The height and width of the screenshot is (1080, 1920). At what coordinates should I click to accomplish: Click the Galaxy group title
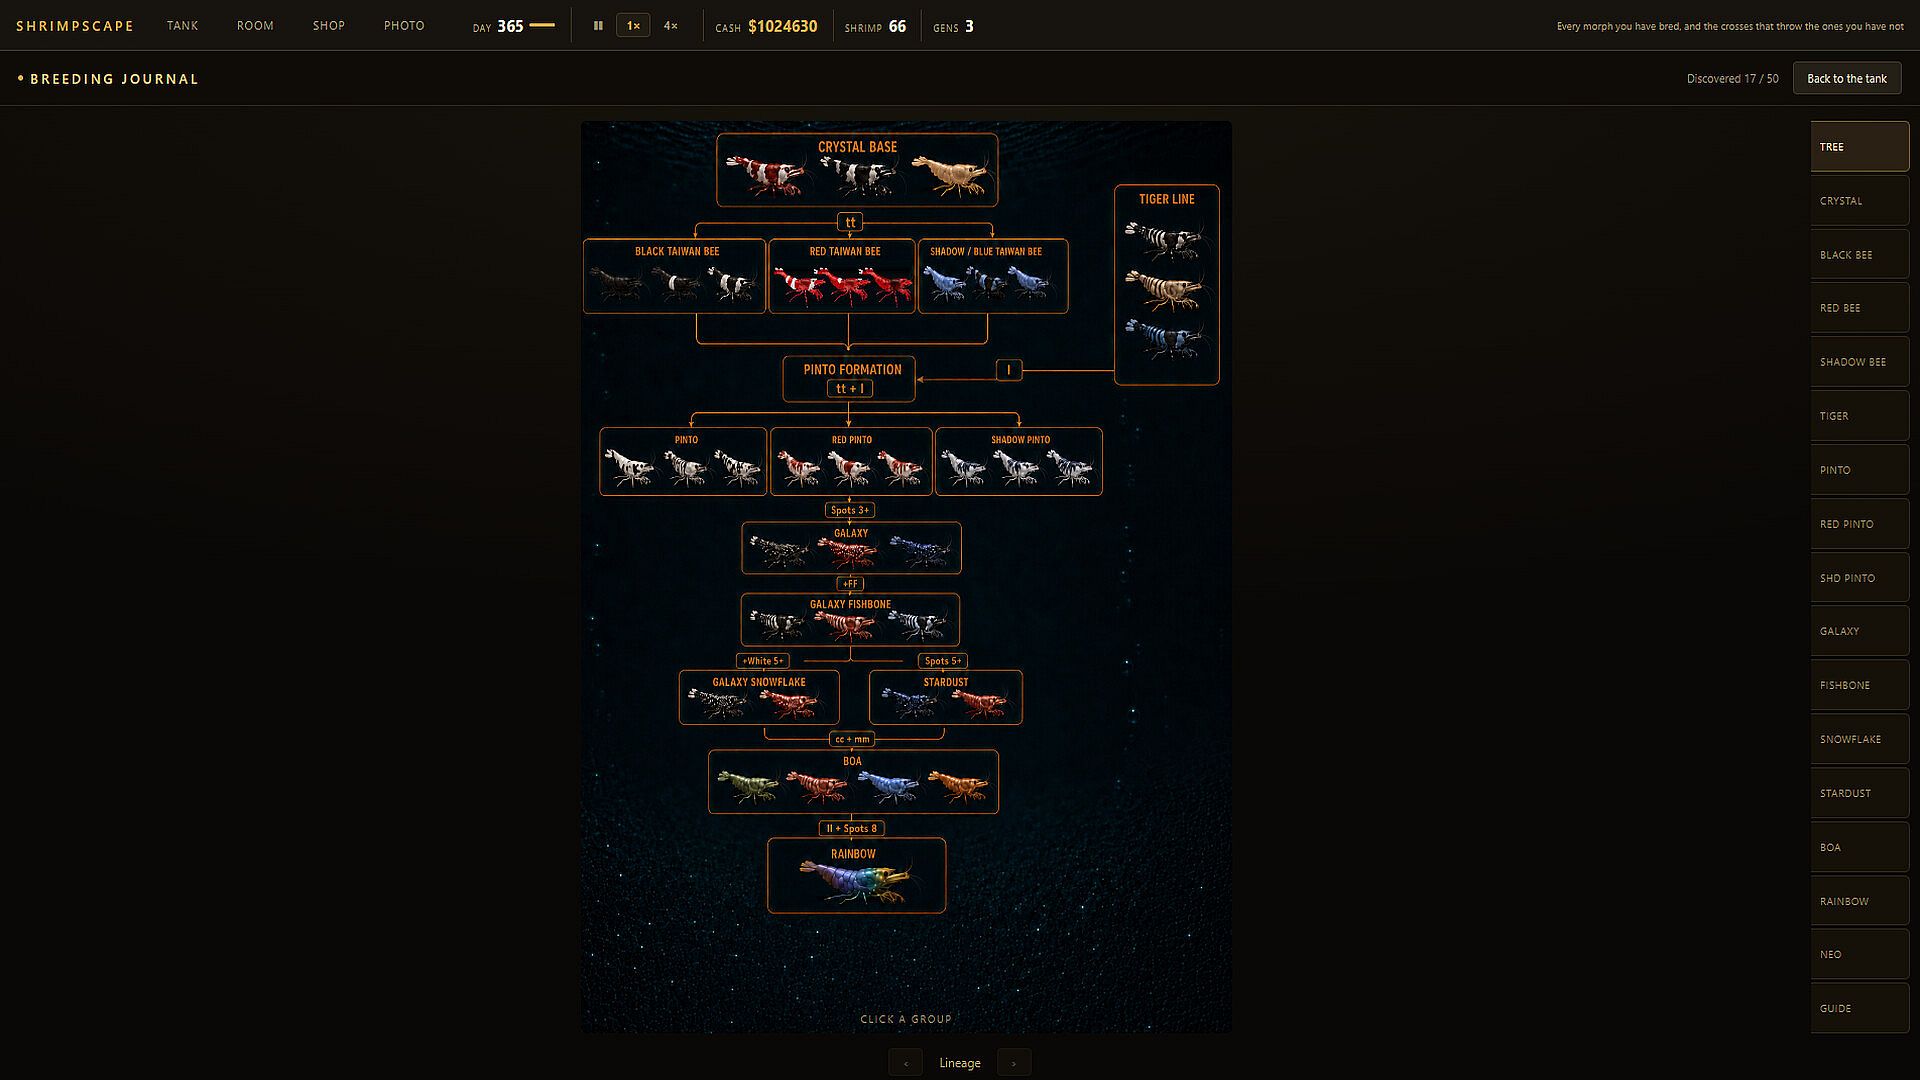coord(851,533)
